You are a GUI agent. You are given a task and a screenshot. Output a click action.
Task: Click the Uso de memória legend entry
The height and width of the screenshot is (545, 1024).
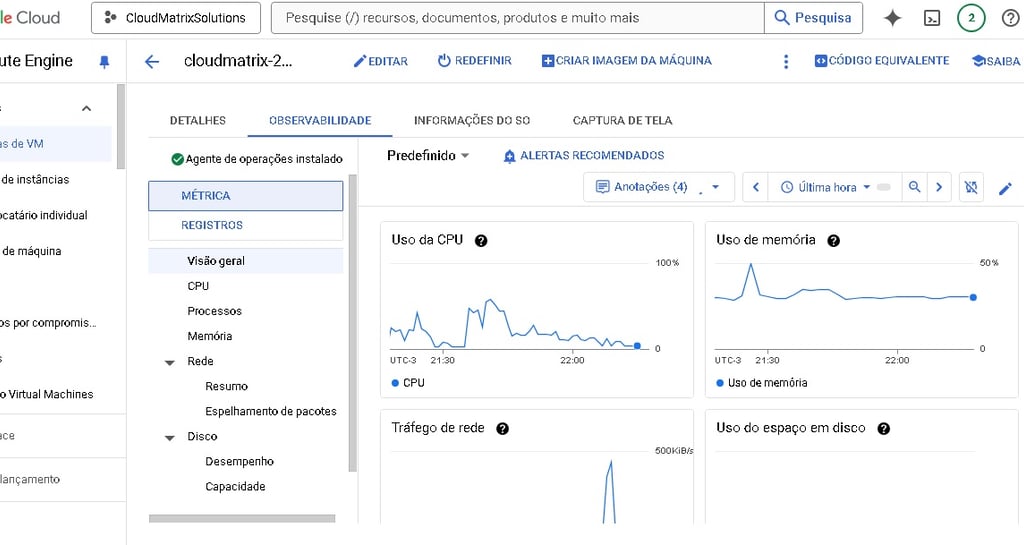pos(761,383)
